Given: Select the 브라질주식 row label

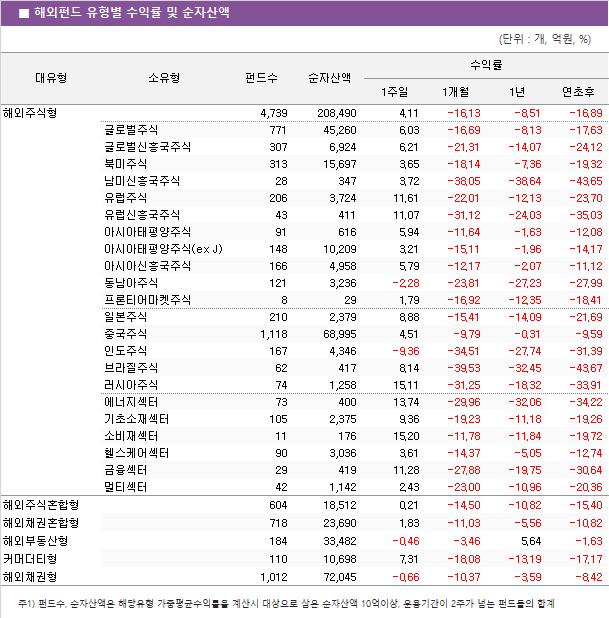Looking at the screenshot, I should (x=131, y=368).
